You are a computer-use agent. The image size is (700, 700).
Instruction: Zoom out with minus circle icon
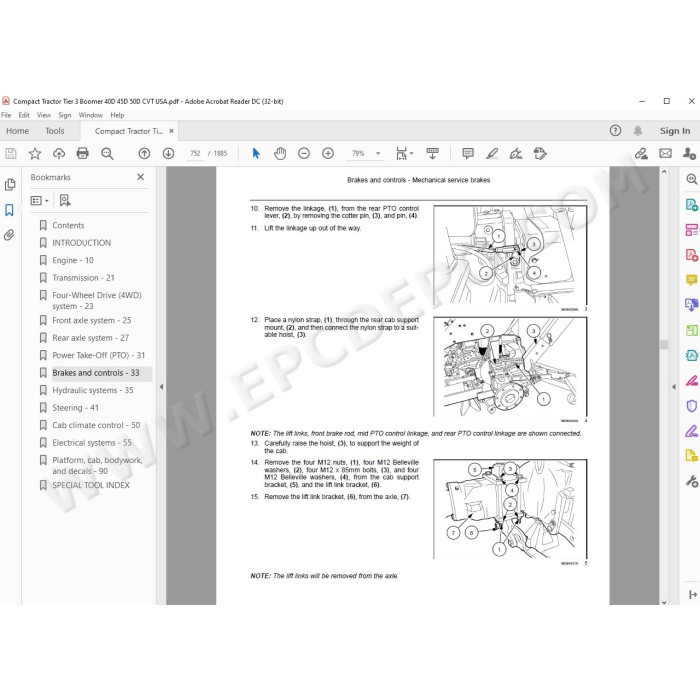[x=304, y=154]
